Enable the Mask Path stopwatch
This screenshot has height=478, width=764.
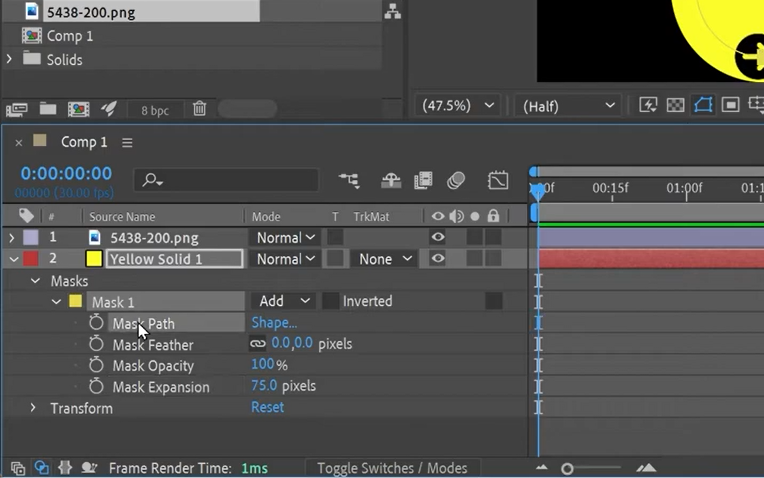96,322
